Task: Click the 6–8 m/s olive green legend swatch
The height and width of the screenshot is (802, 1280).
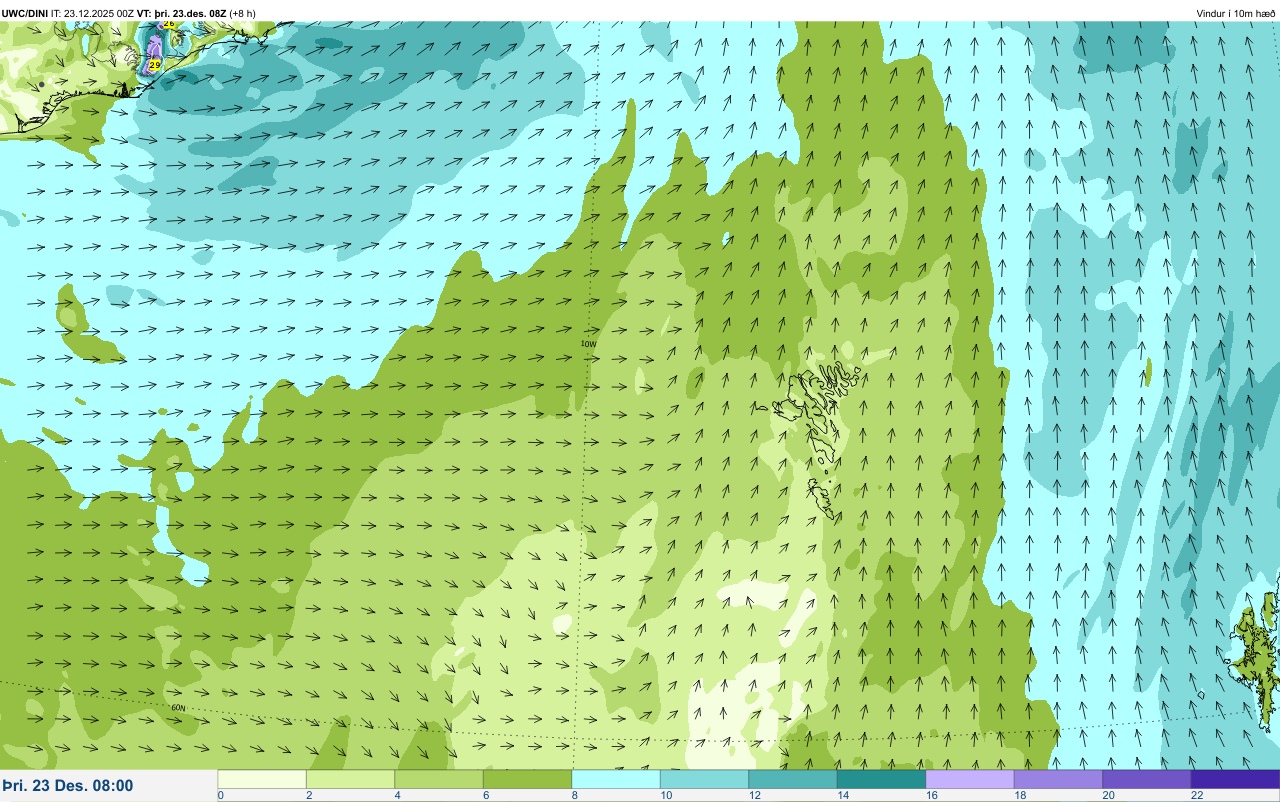Action: point(527,779)
